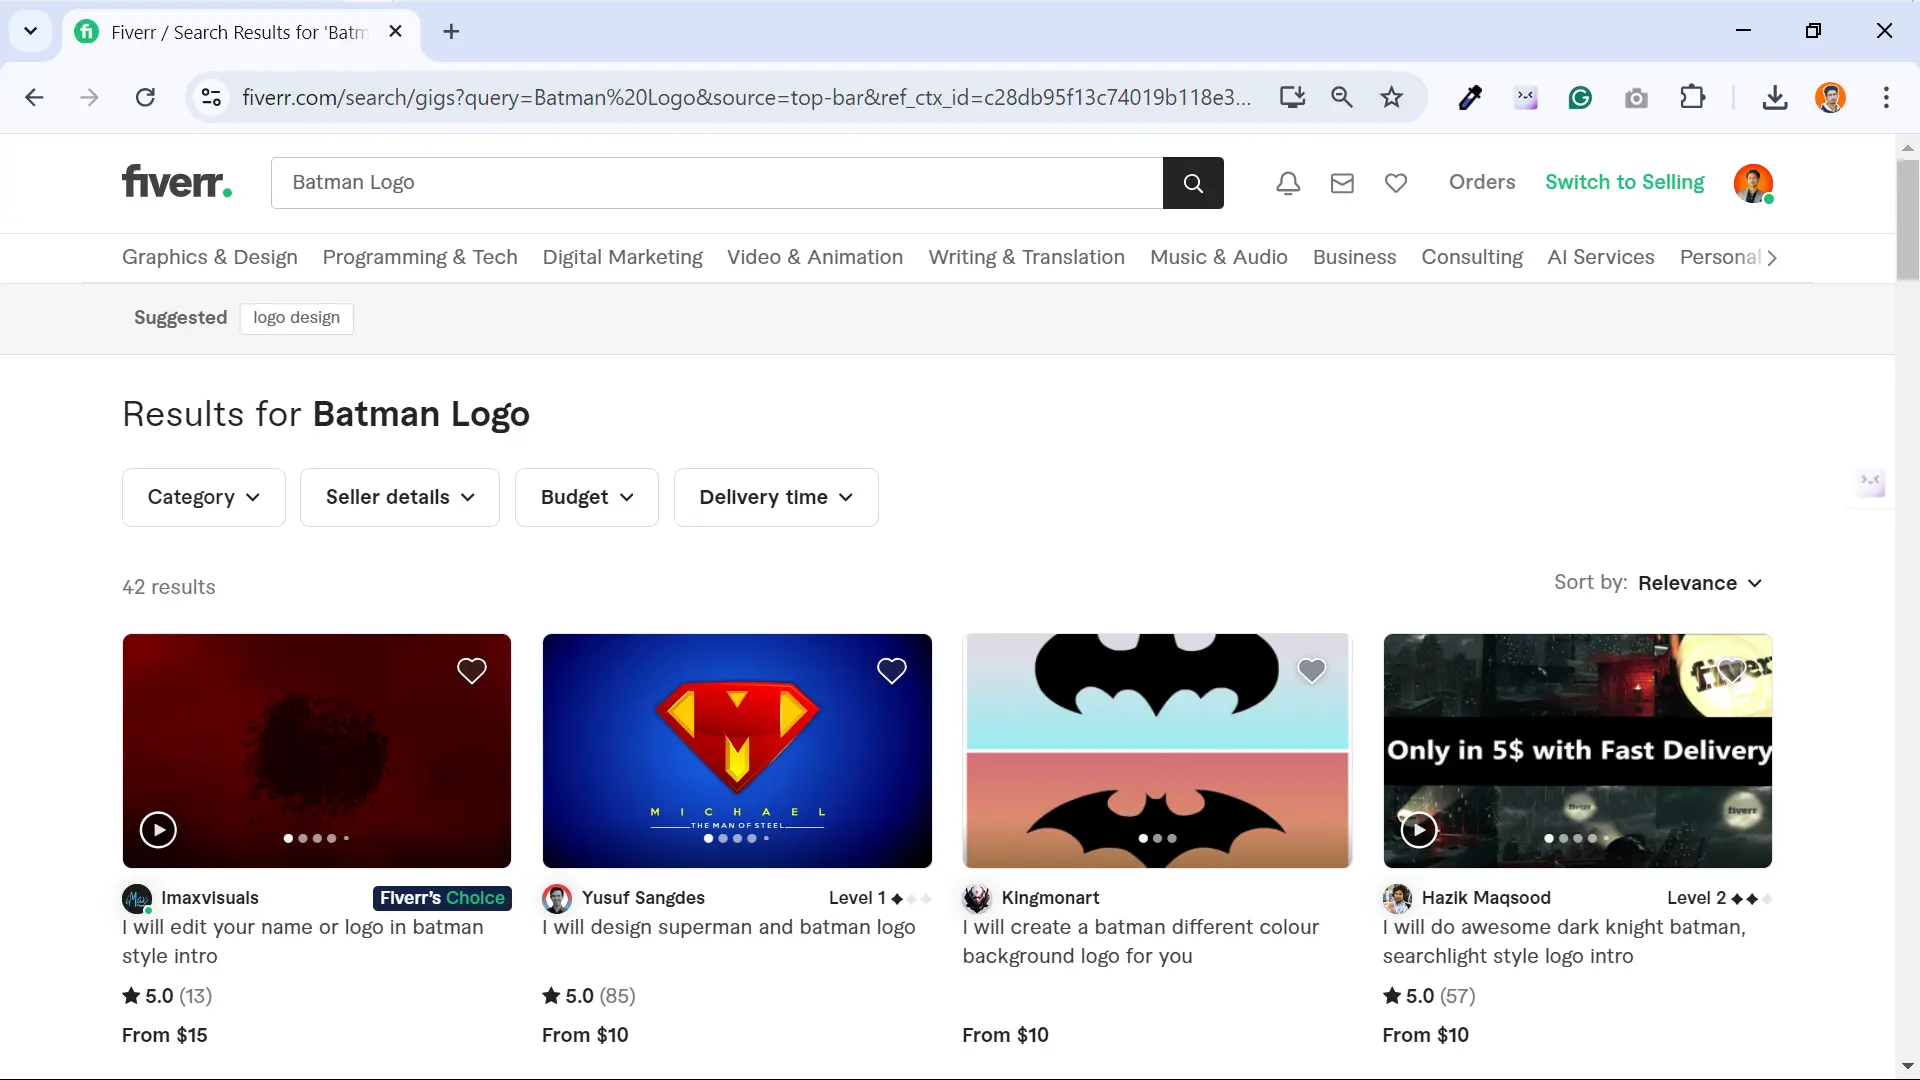
Task: Click the search magnifier button
Action: pyautogui.click(x=1193, y=183)
